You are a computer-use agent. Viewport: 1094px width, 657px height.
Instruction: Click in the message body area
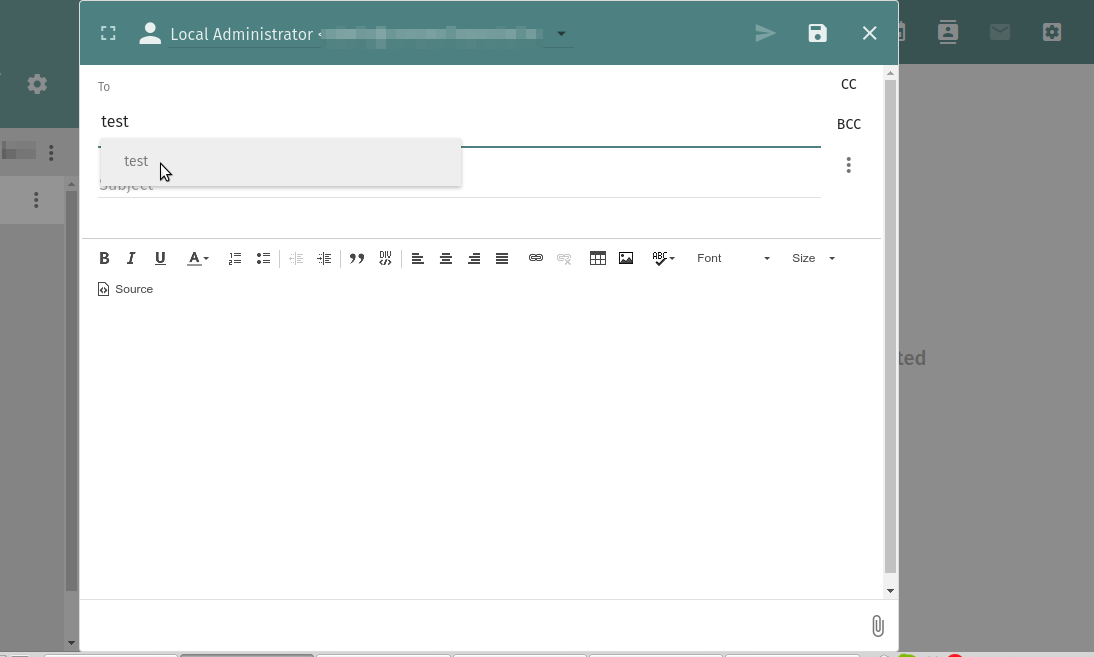481,450
